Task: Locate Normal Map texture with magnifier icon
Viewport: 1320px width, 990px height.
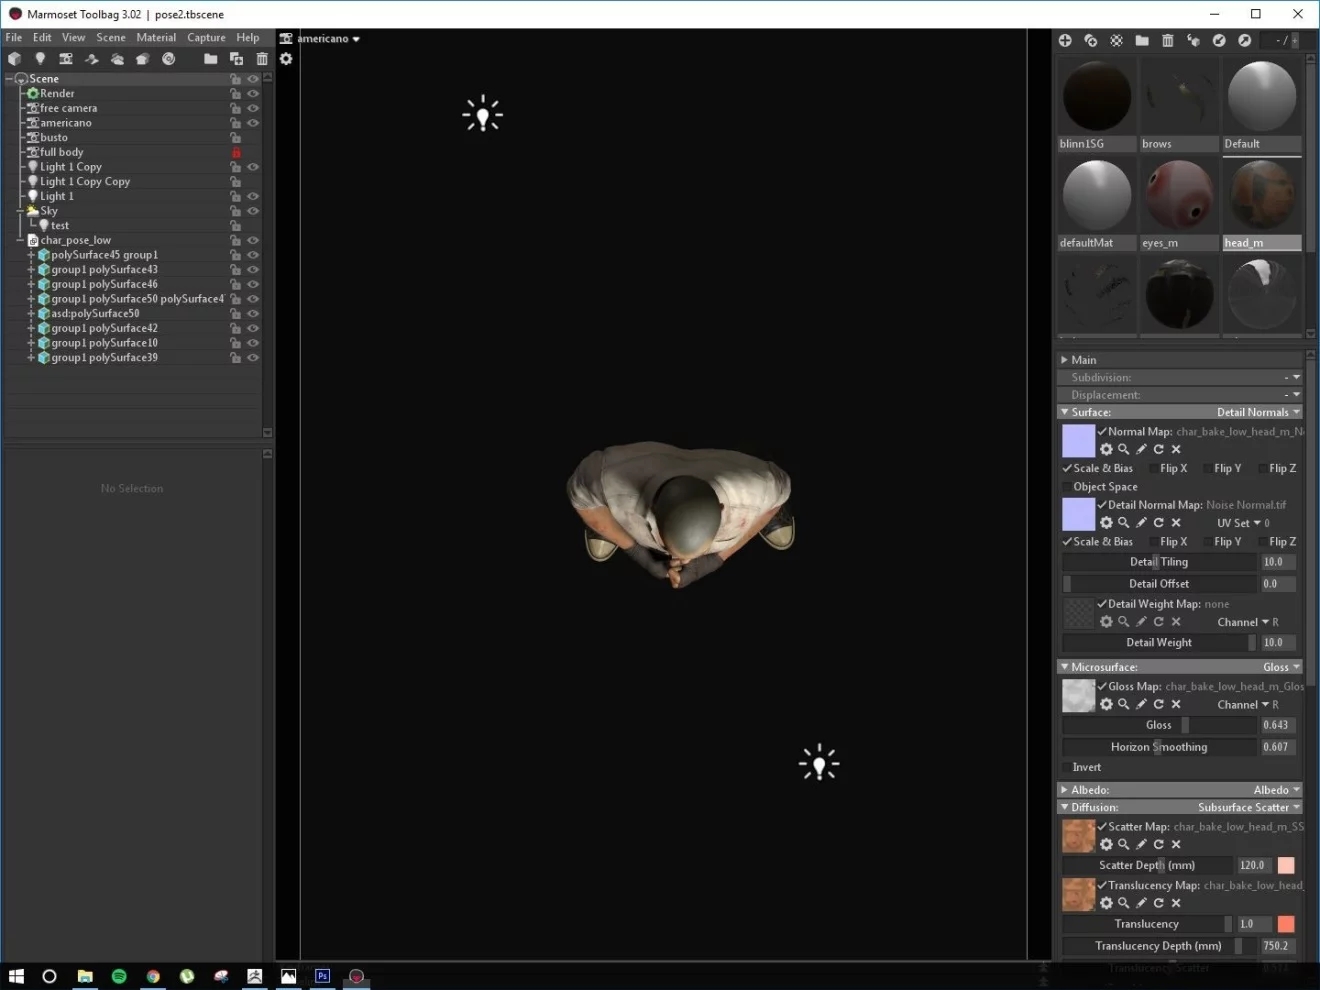Action: (x=1124, y=450)
